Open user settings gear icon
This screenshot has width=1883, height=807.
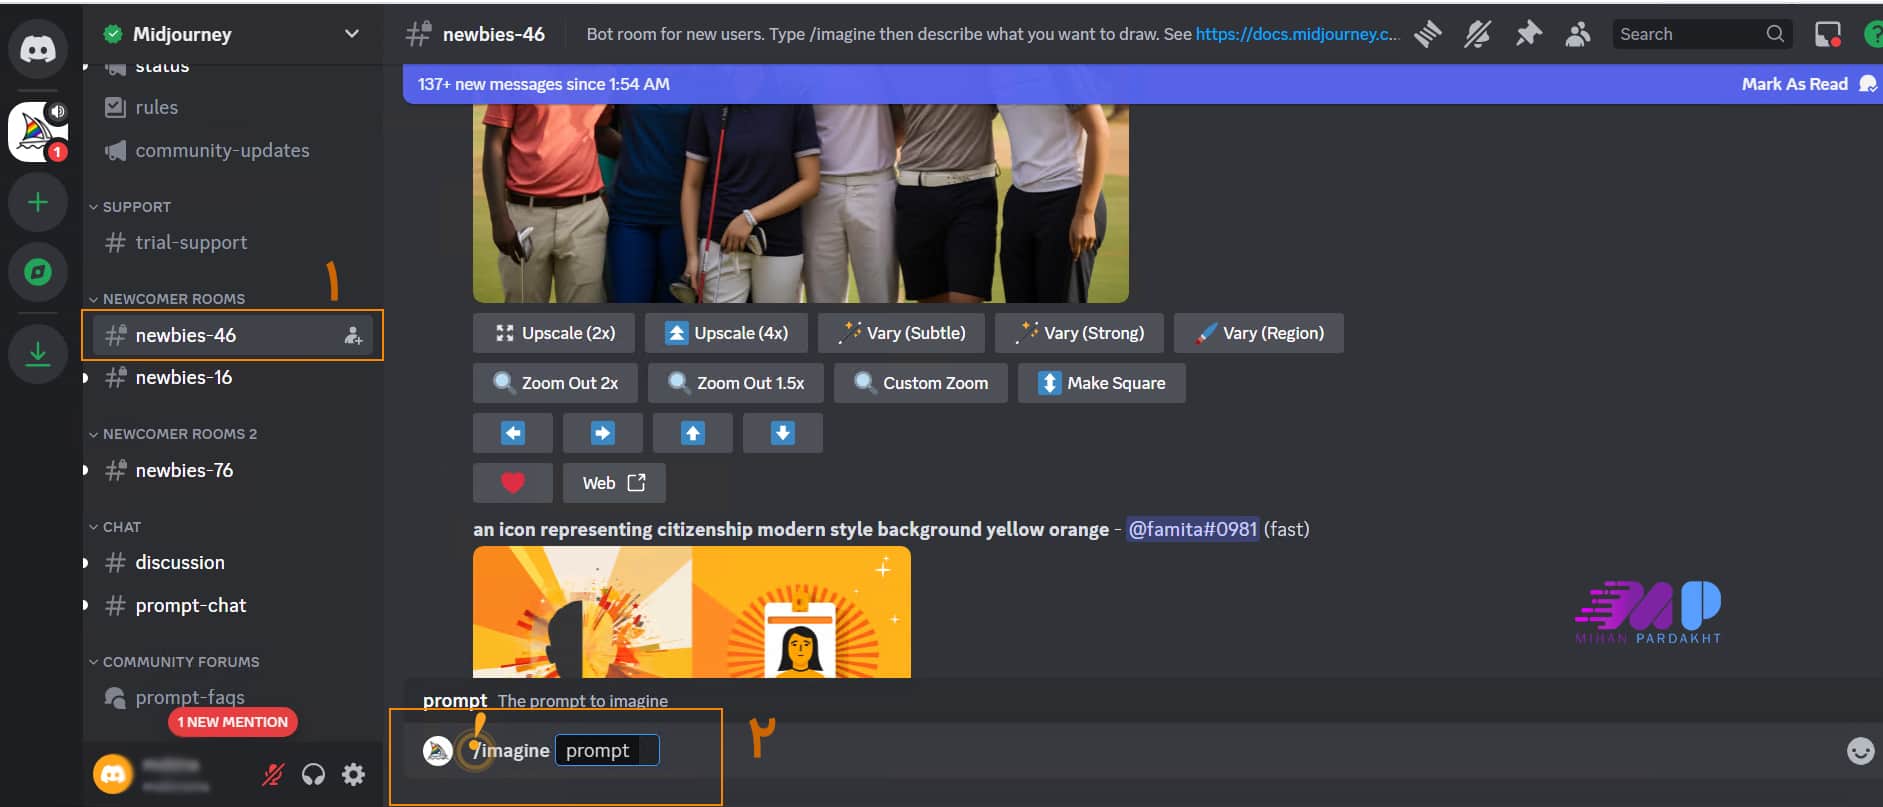tap(353, 774)
